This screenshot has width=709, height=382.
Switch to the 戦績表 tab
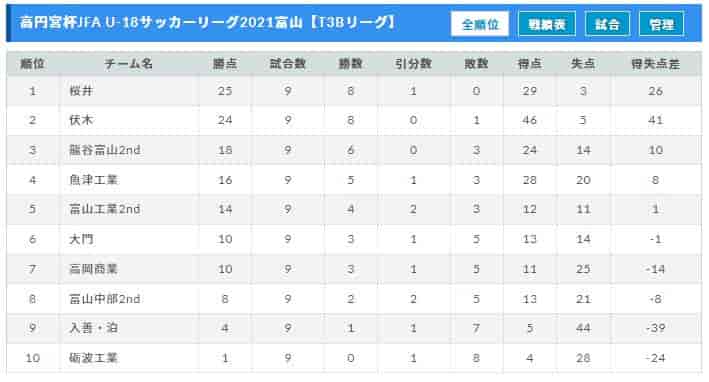[547, 24]
